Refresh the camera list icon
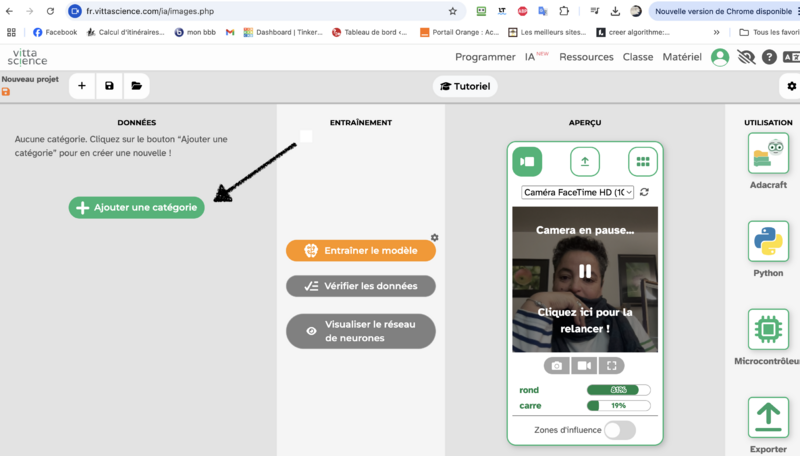This screenshot has height=456, width=800. 645,192
